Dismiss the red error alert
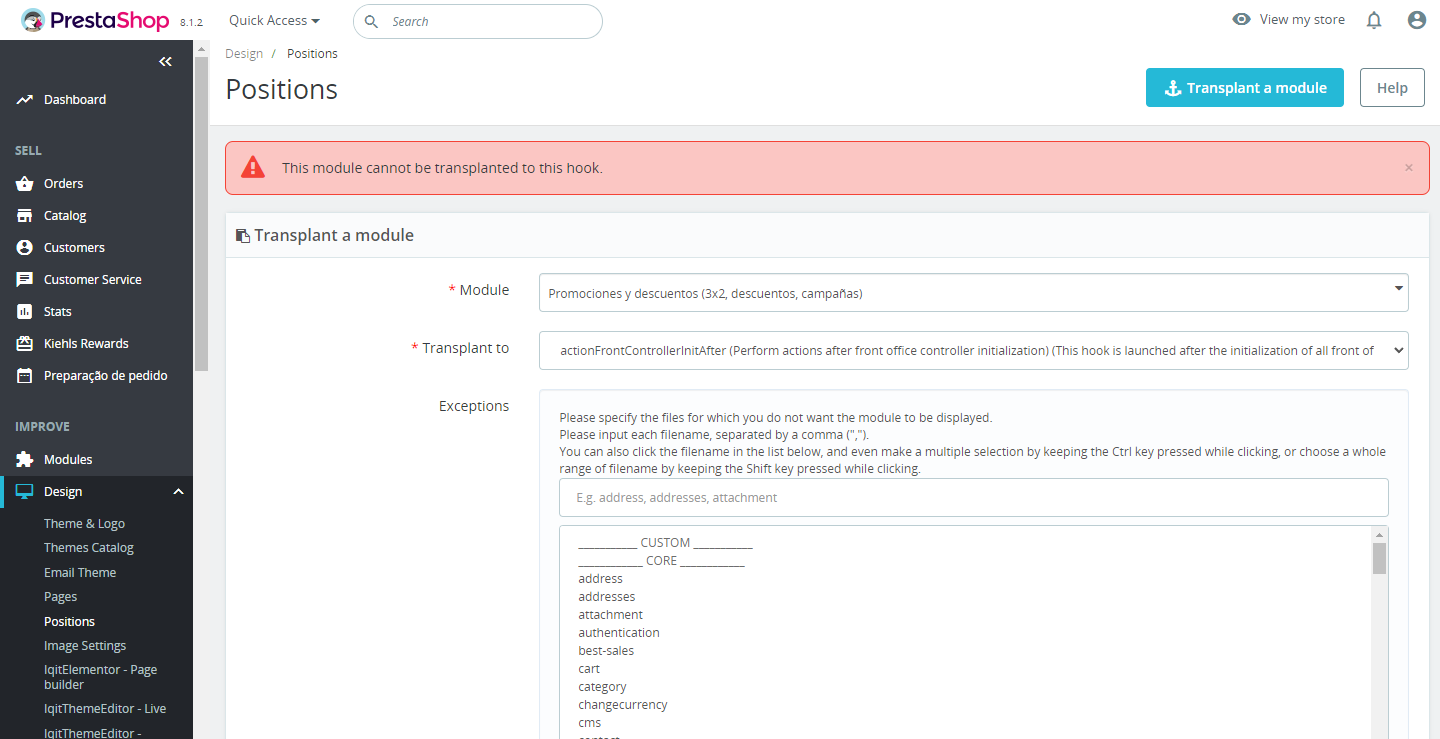 1409,168
